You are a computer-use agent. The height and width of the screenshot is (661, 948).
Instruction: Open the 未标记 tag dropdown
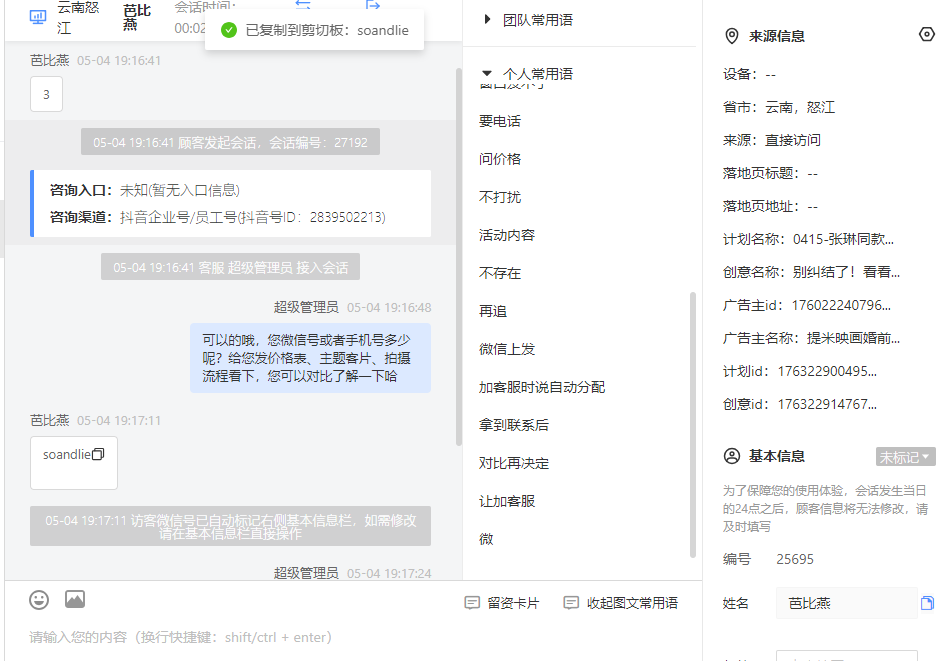click(905, 457)
